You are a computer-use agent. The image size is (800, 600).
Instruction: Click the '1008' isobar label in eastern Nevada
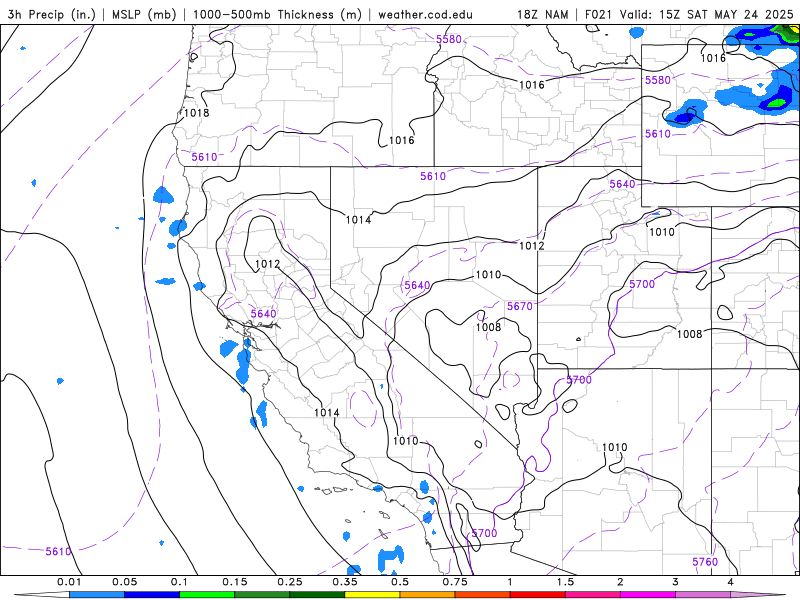coord(488,327)
